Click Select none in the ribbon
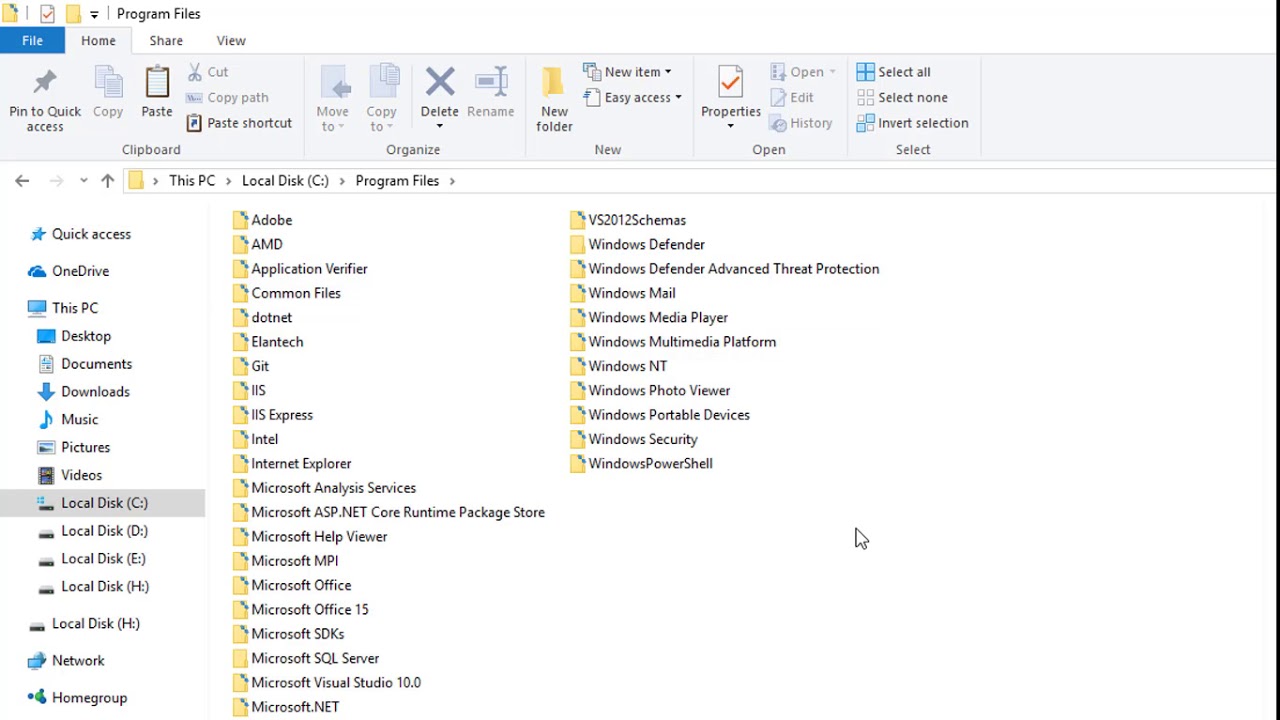 pyautogui.click(x=903, y=97)
